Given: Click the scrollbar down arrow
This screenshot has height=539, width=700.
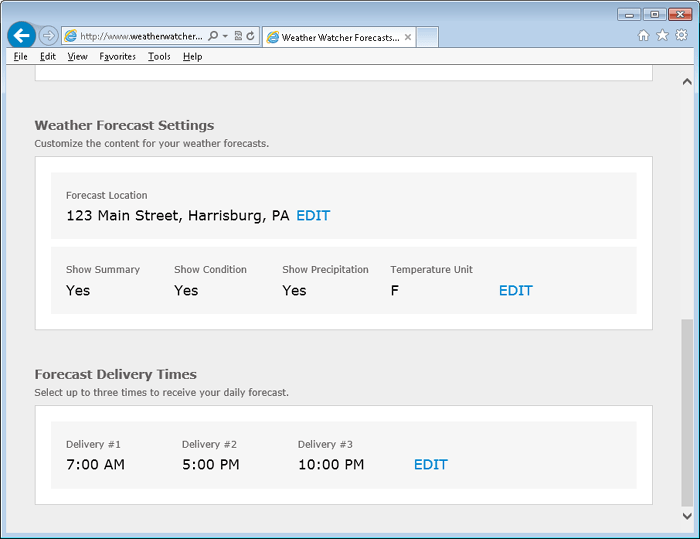Looking at the screenshot, I should pyautogui.click(x=687, y=516).
